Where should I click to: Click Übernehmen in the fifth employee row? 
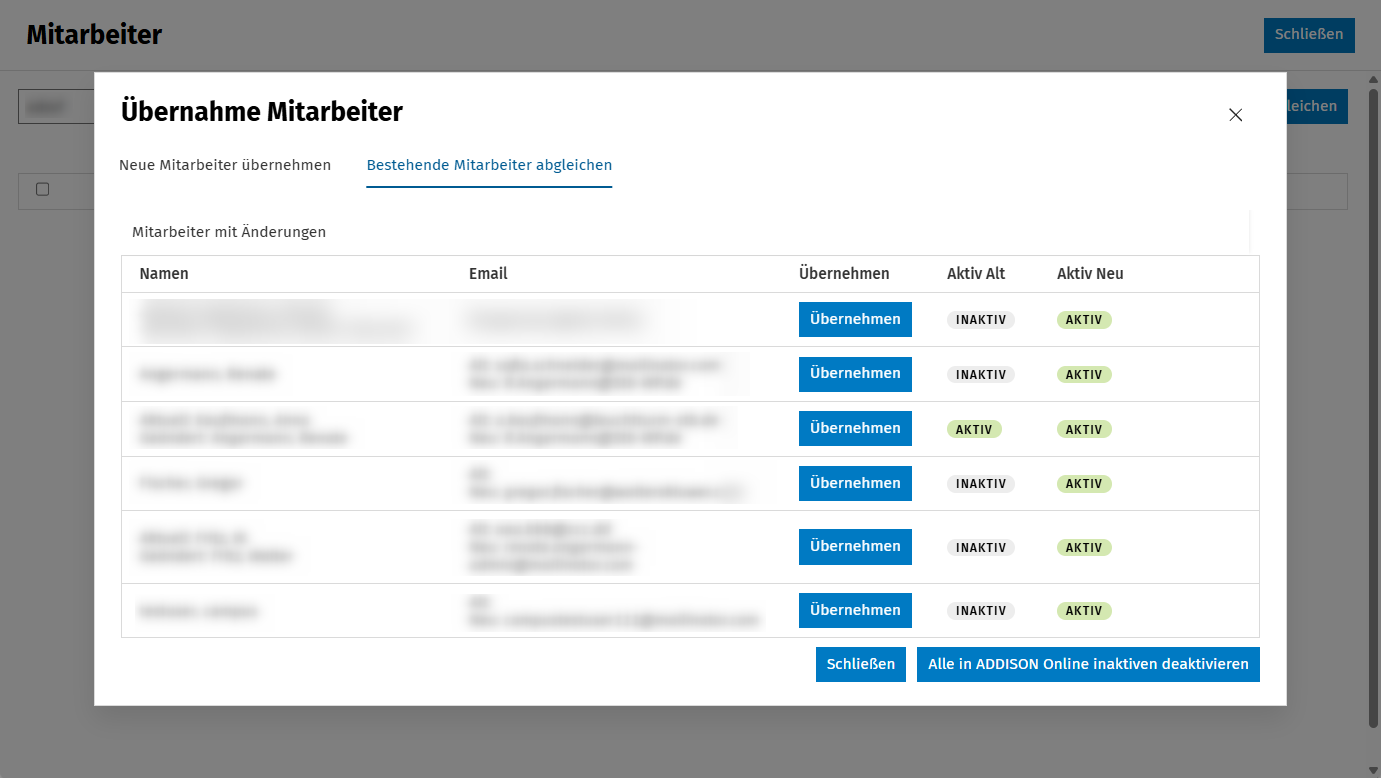[x=855, y=547]
